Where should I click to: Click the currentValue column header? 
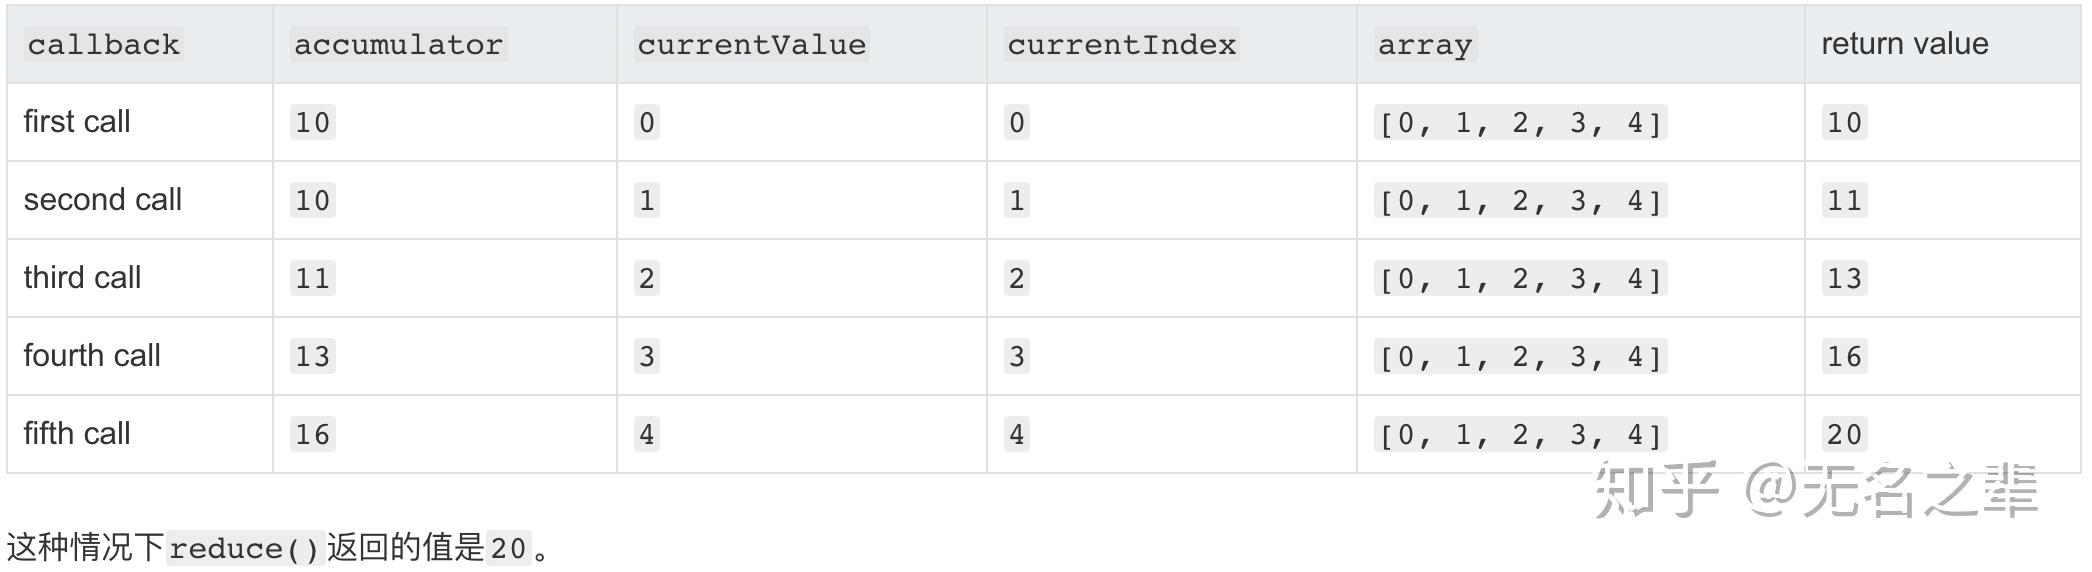[x=751, y=45]
